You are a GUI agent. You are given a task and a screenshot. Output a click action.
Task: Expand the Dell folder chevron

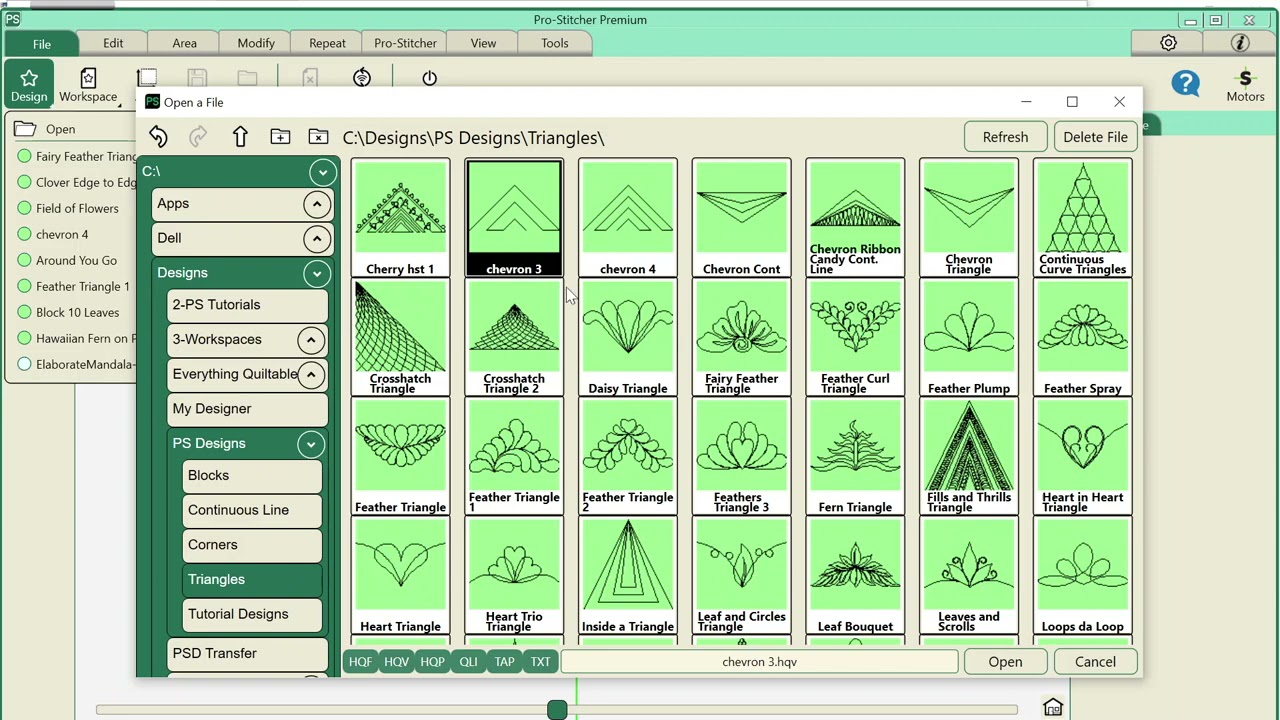(316, 239)
